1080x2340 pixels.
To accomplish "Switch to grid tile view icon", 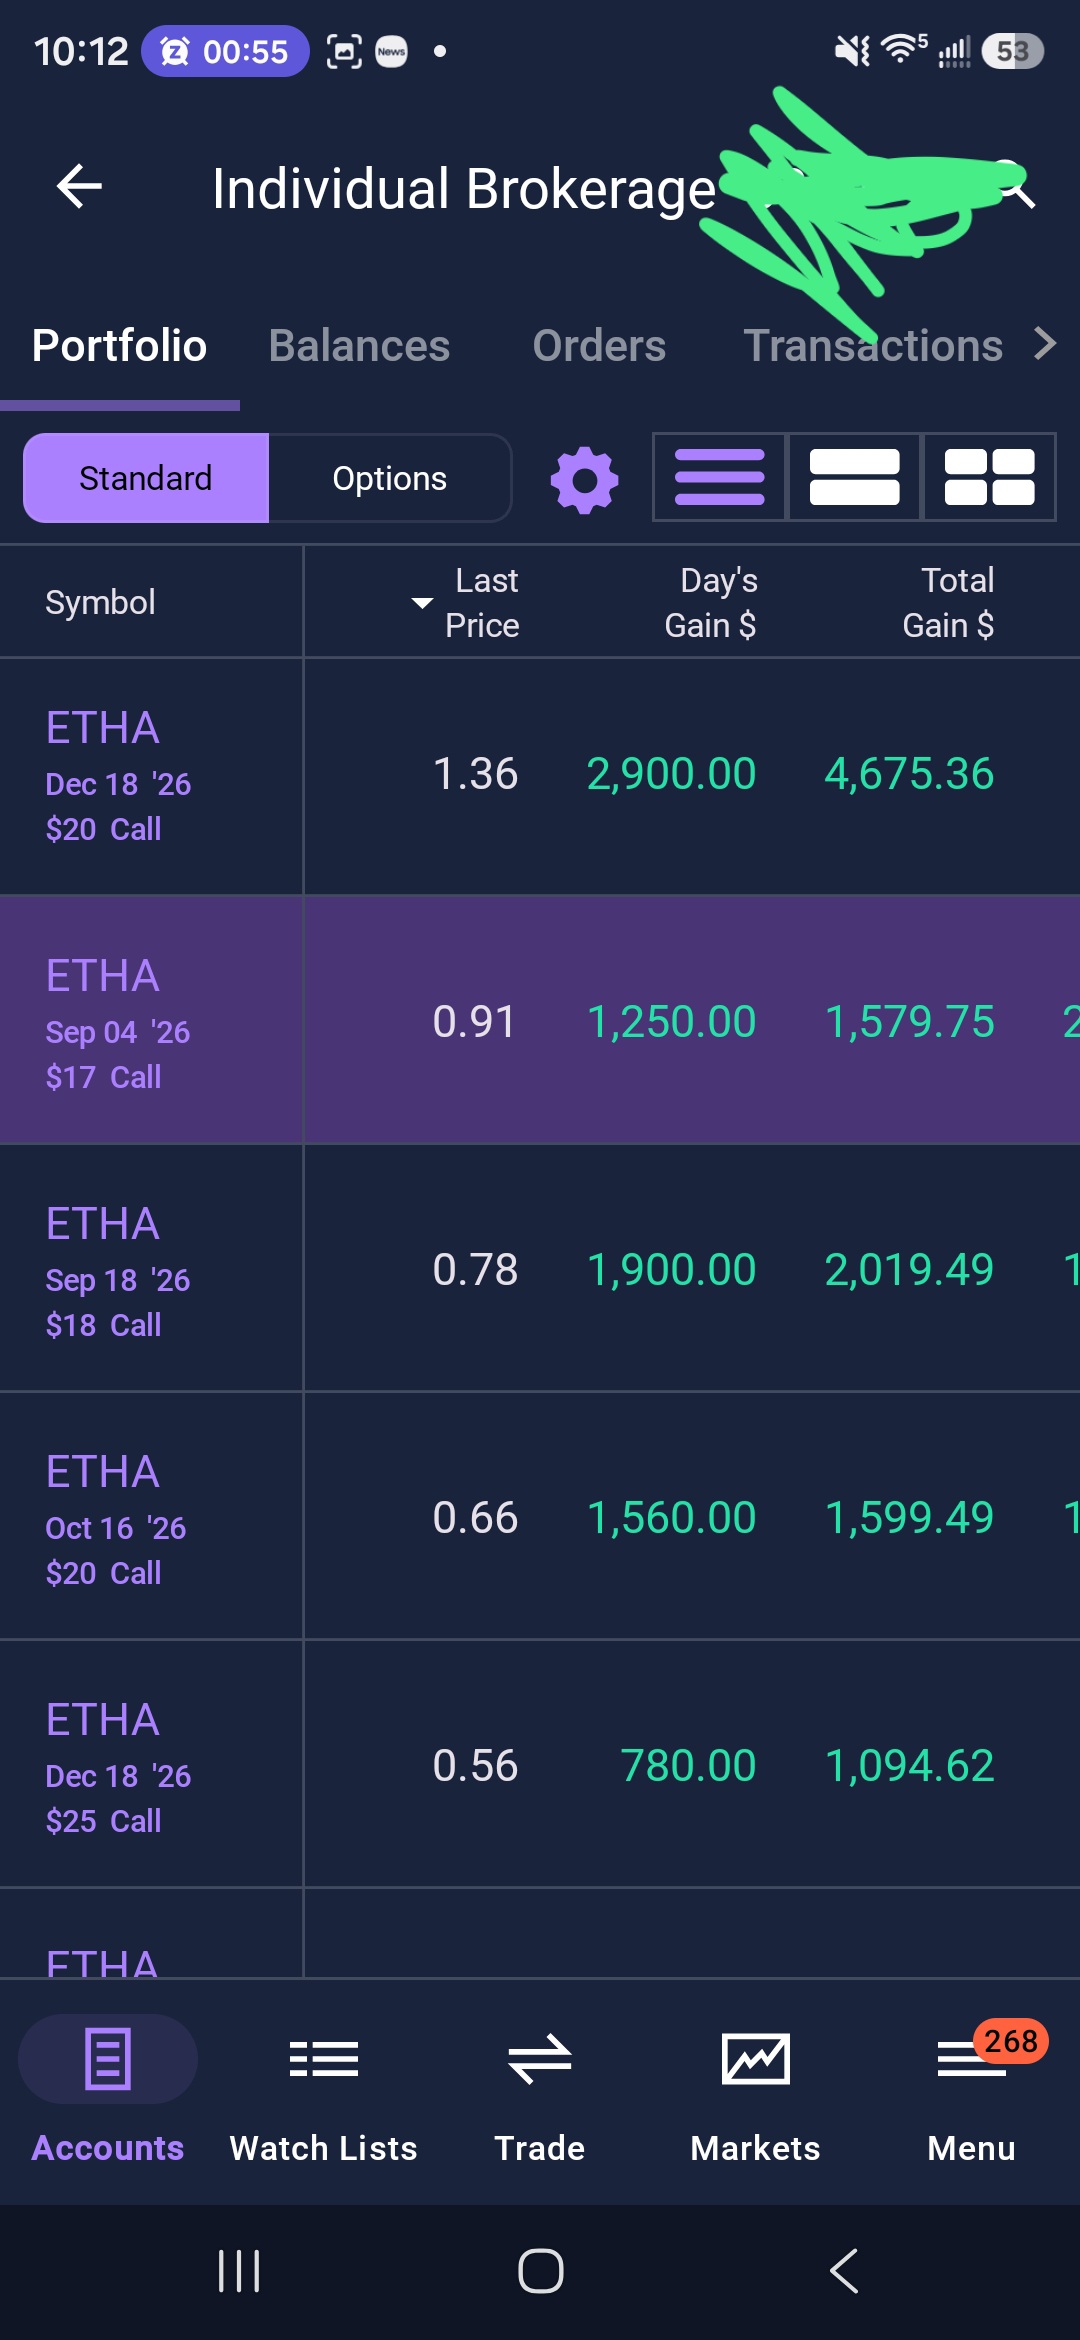I will [x=989, y=477].
